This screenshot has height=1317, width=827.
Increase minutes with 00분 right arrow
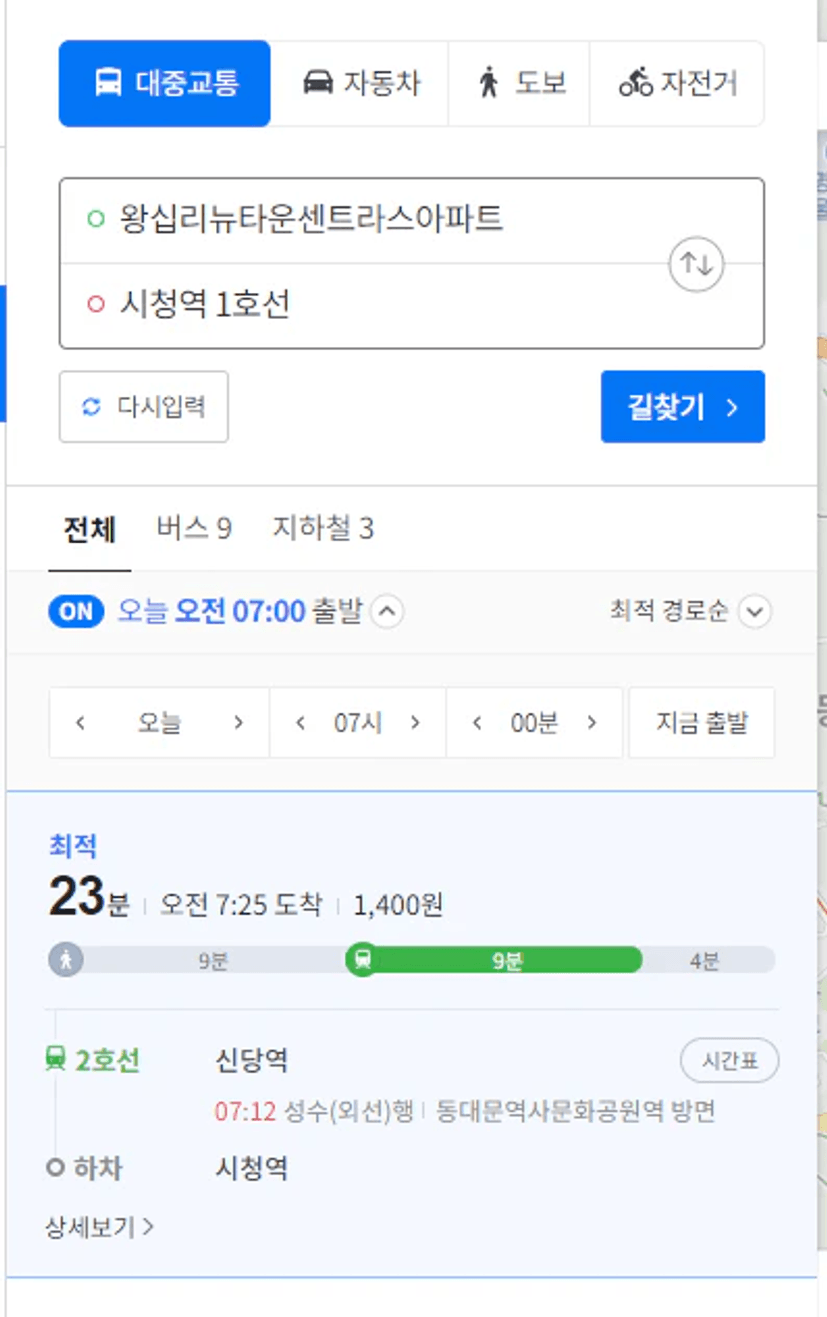(x=592, y=723)
